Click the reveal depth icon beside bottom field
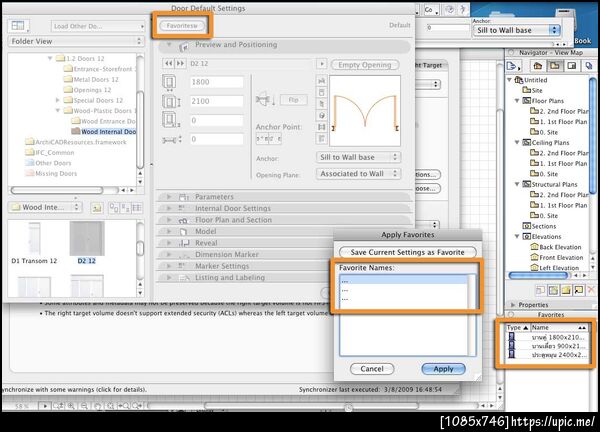Image resolution: width=600 pixels, height=432 pixels. (x=171, y=139)
